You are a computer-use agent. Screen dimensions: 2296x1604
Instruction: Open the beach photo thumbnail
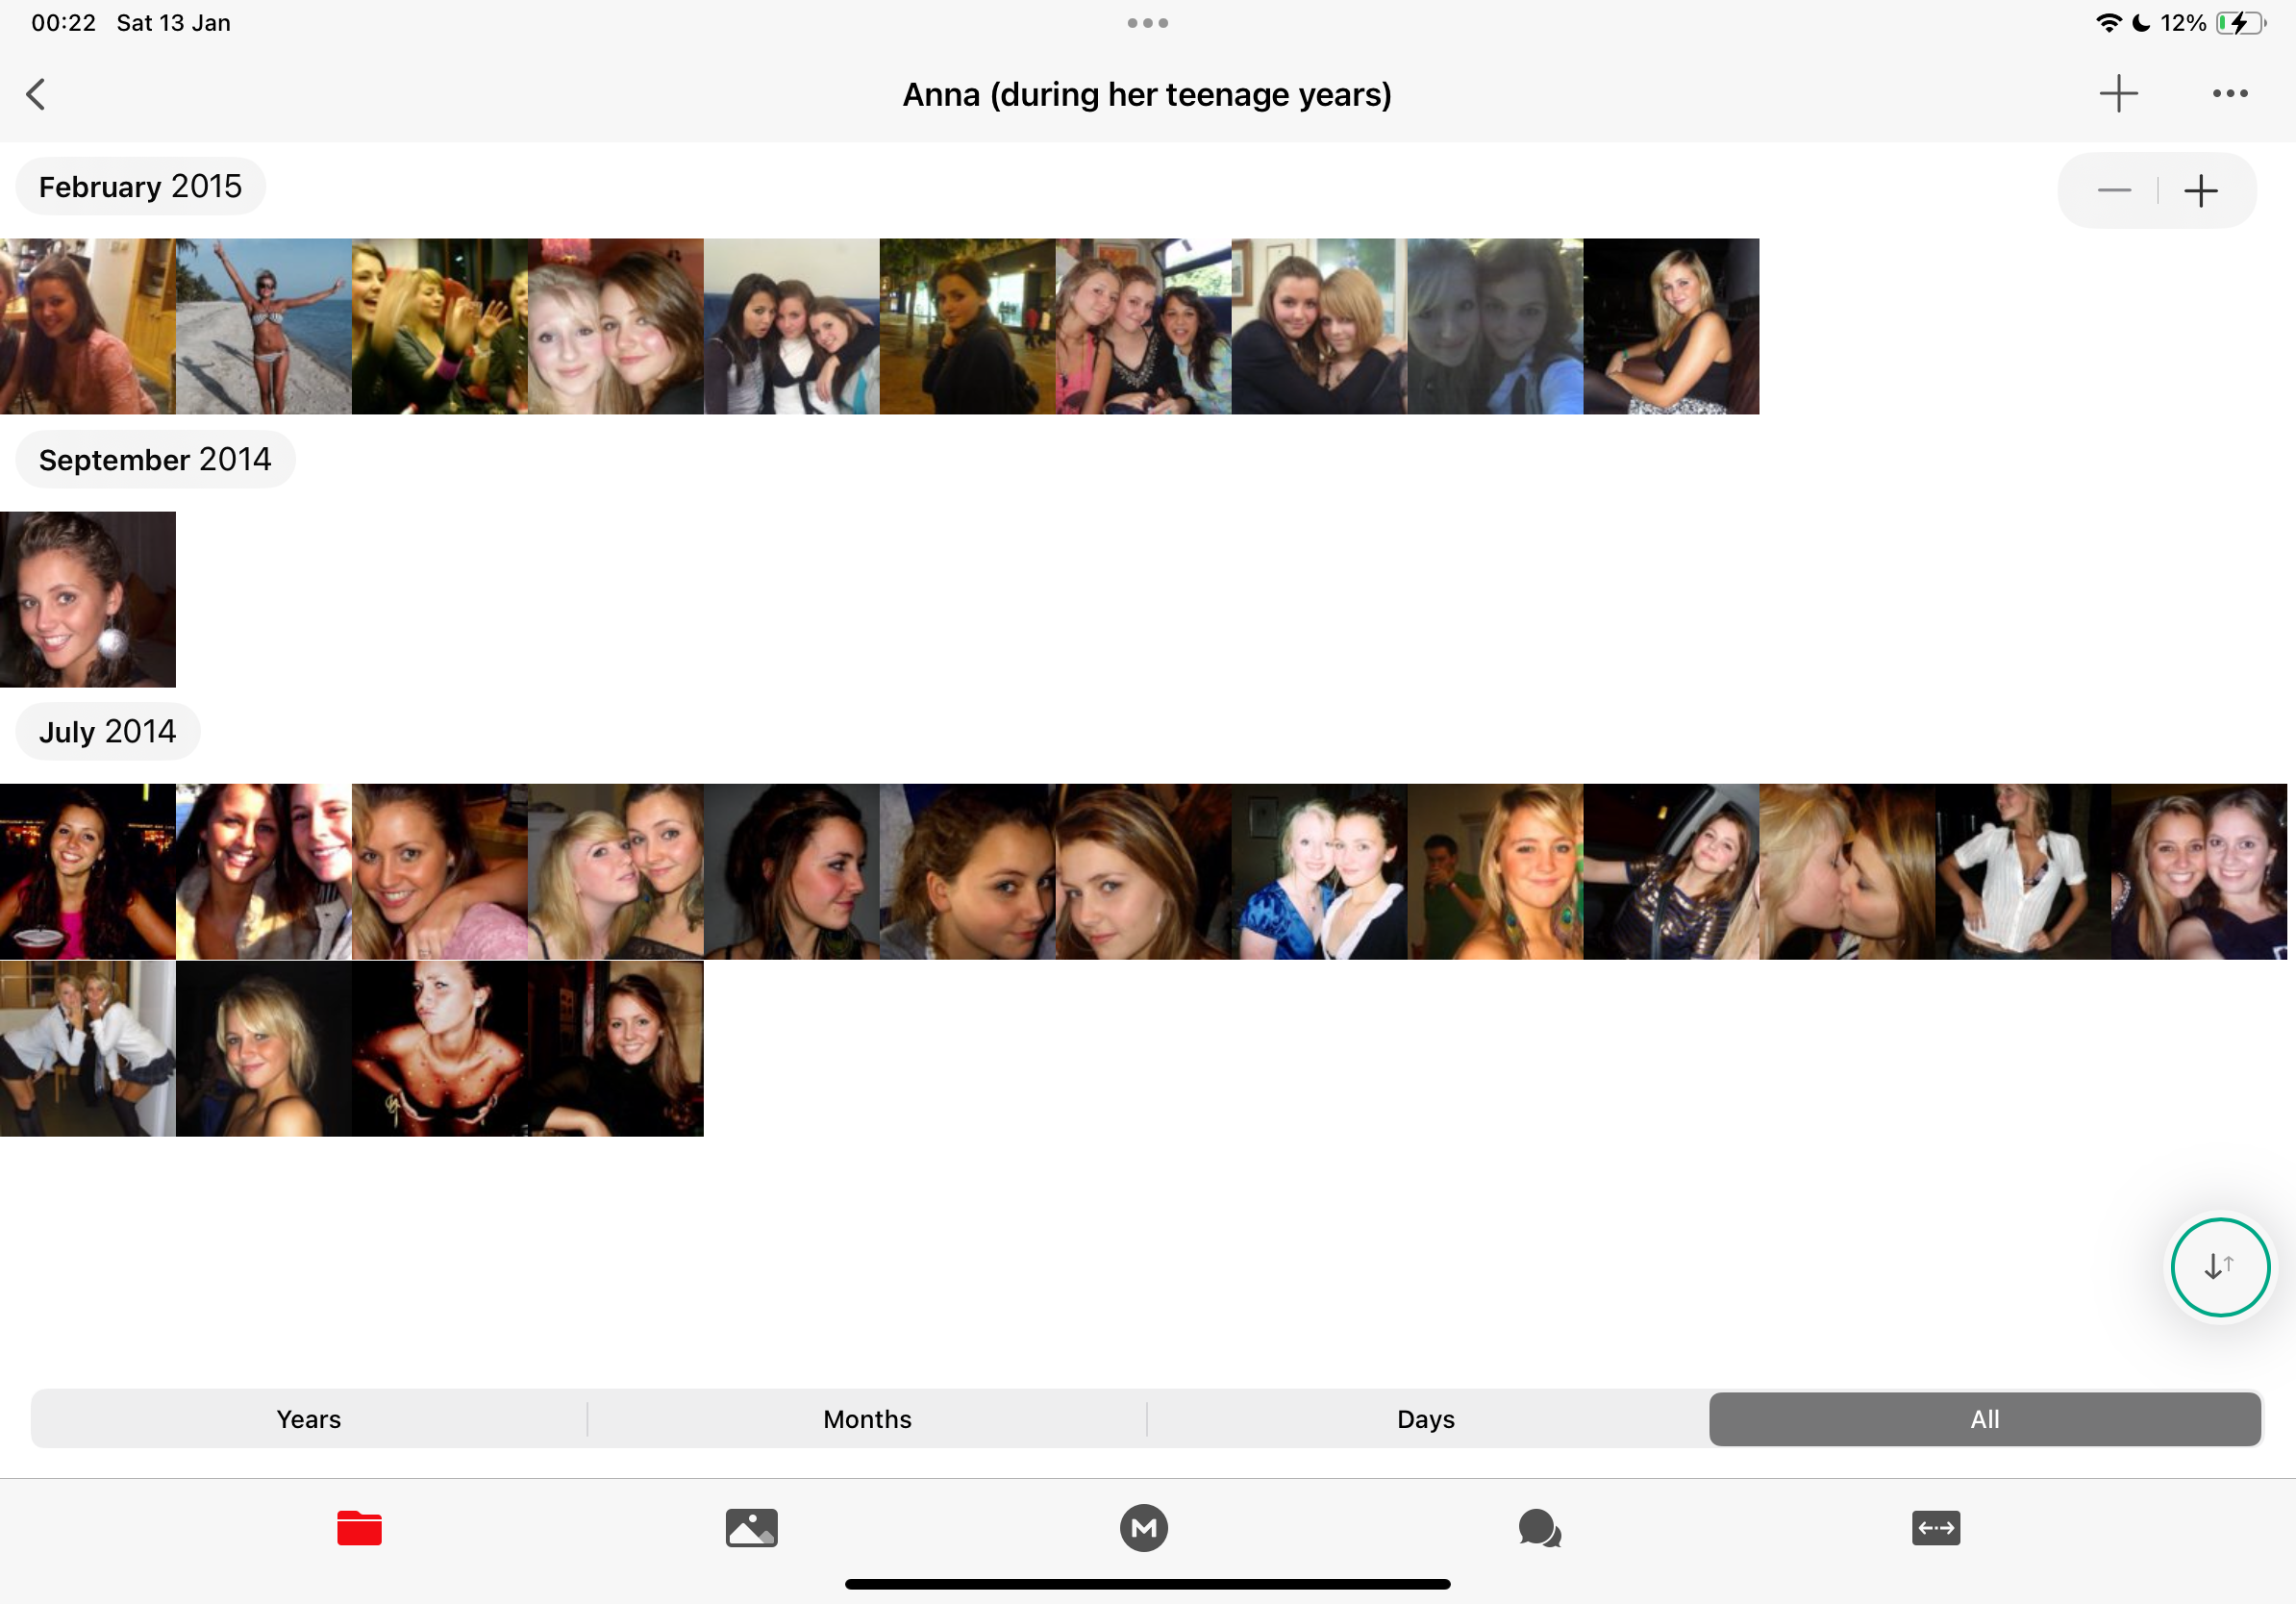(x=263, y=326)
